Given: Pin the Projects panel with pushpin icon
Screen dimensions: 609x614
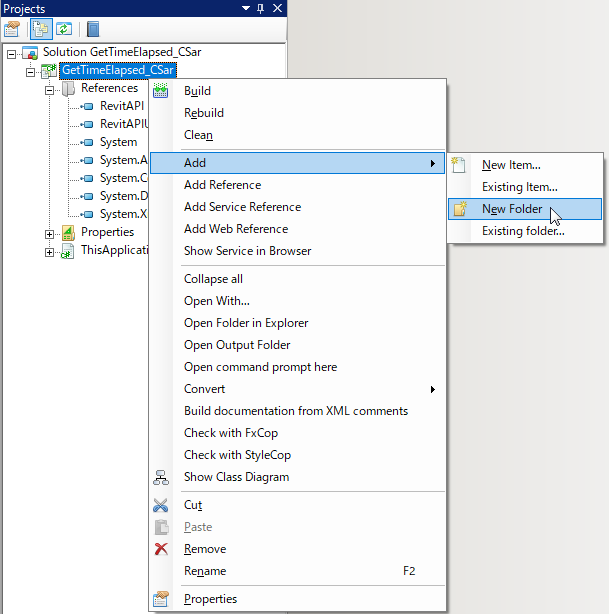Looking at the screenshot, I should pos(260,8).
